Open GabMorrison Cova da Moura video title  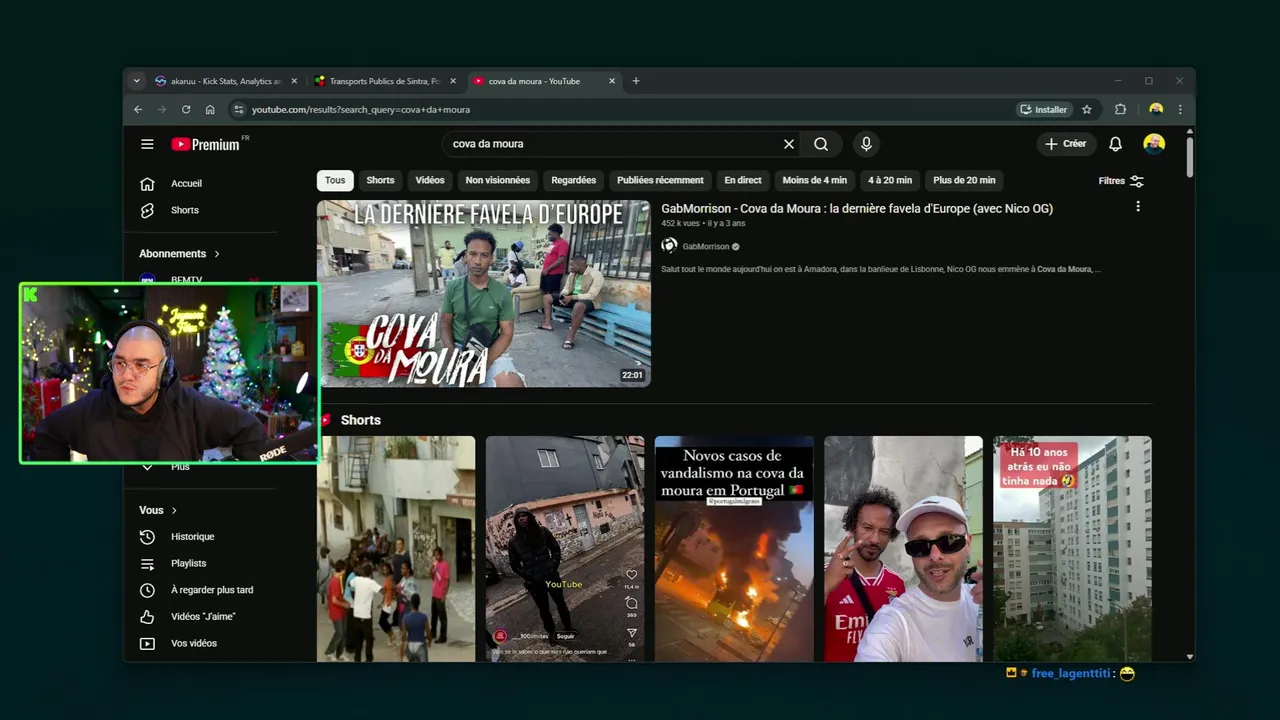pyautogui.click(x=857, y=209)
